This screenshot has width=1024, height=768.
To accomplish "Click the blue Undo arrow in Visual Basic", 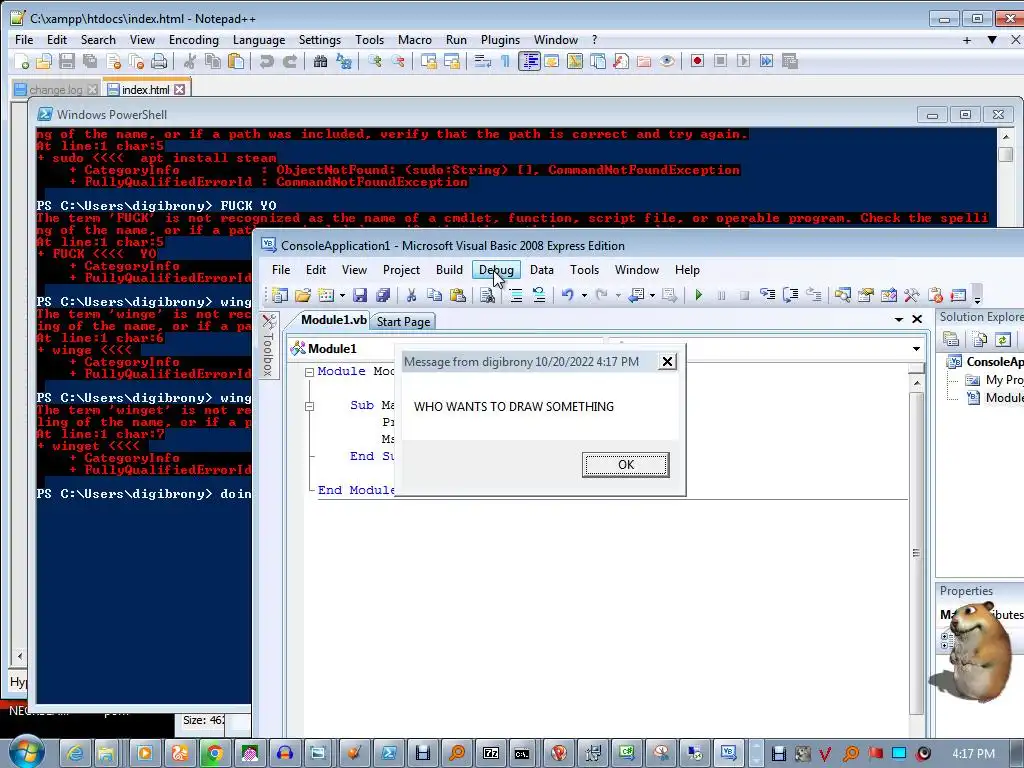I will coord(568,295).
